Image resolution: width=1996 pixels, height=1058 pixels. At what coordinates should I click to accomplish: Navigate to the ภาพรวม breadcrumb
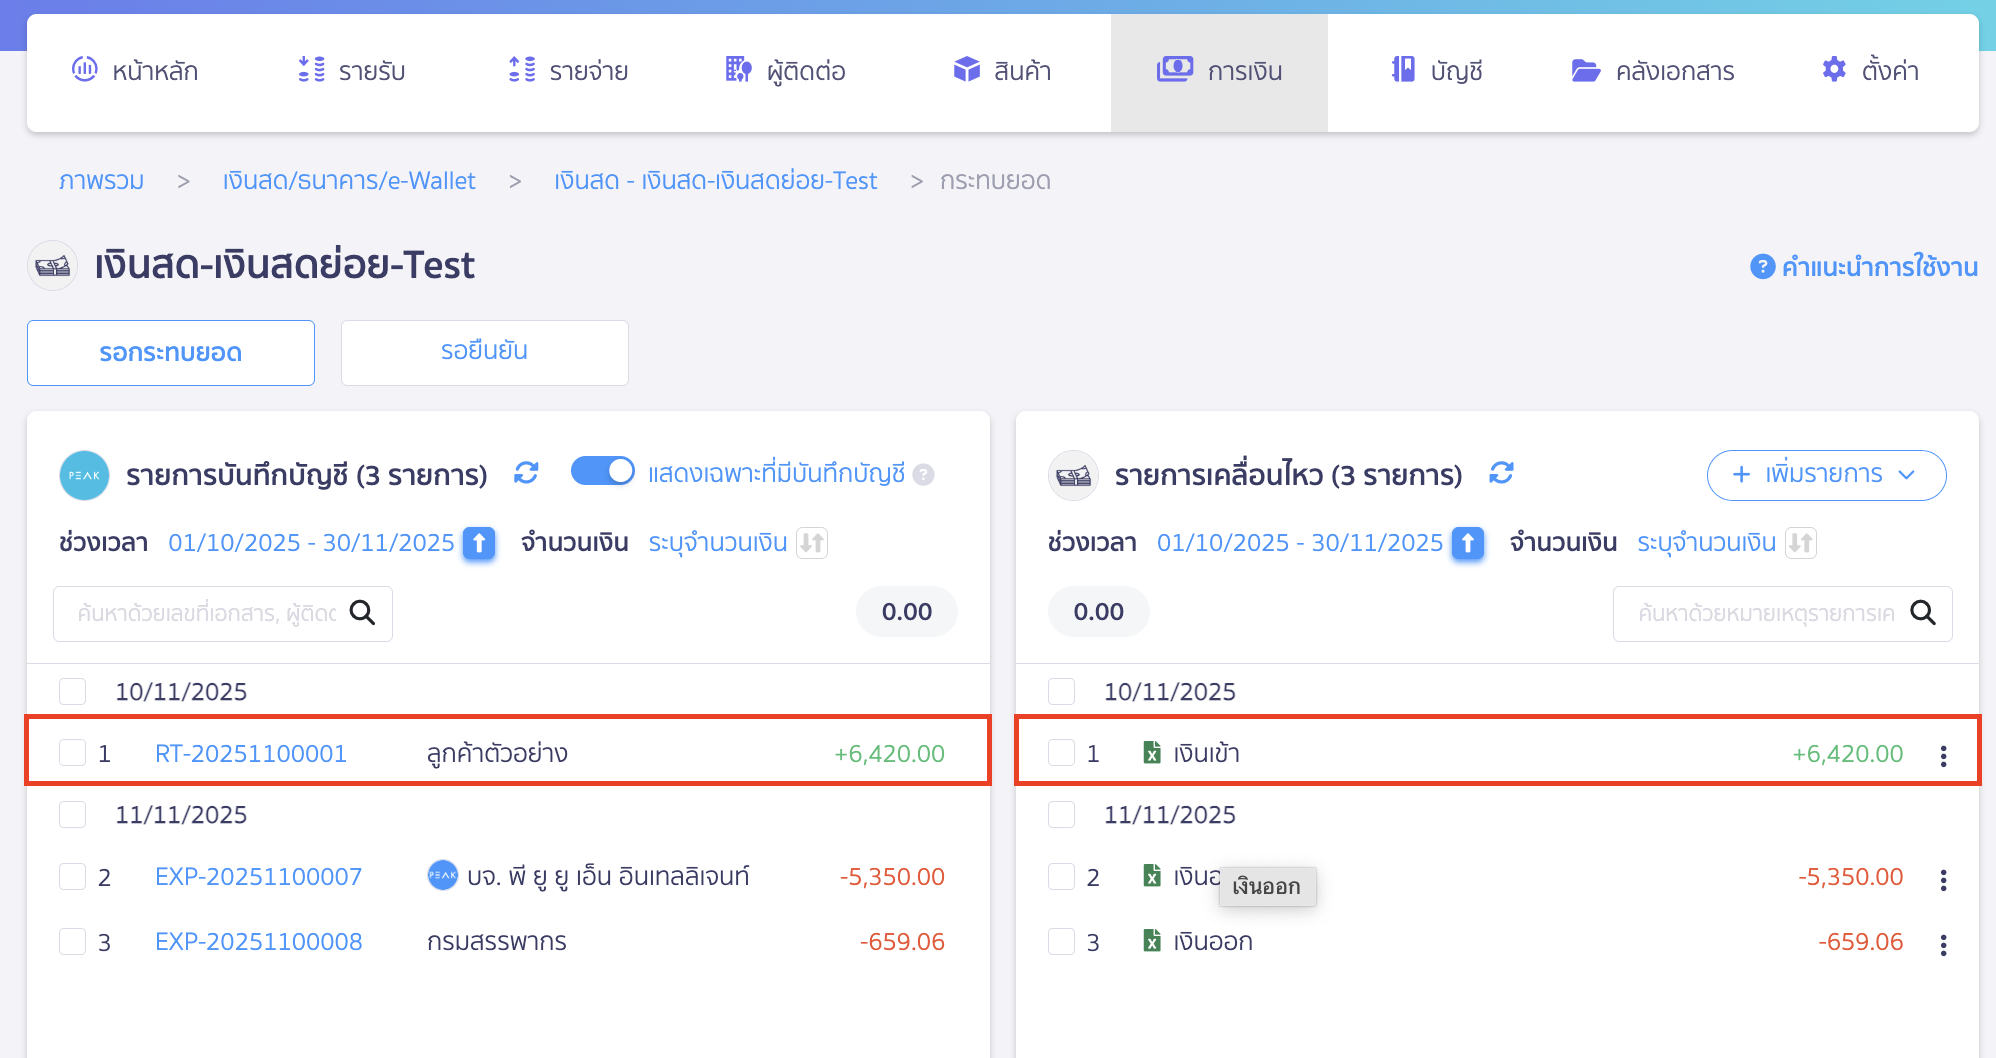(x=101, y=181)
